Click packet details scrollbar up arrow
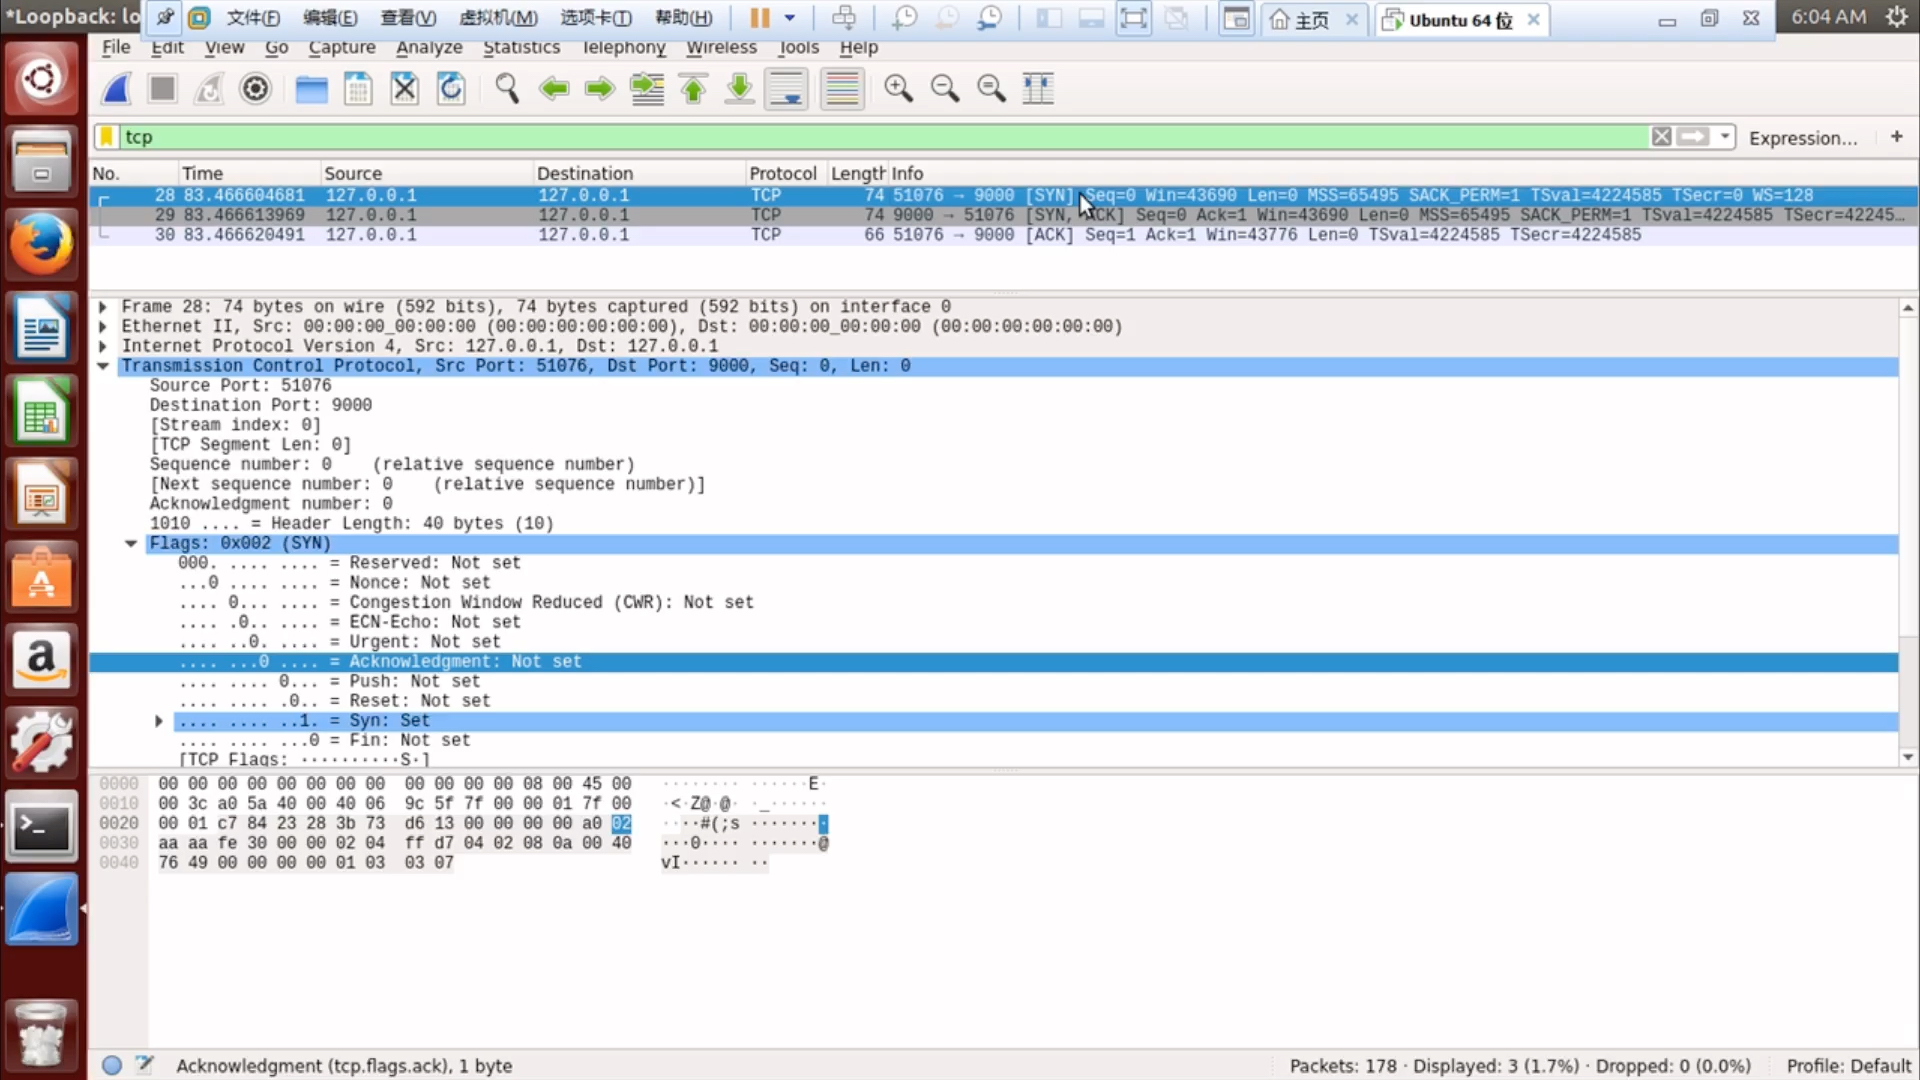The width and height of the screenshot is (1920, 1080). click(1908, 308)
